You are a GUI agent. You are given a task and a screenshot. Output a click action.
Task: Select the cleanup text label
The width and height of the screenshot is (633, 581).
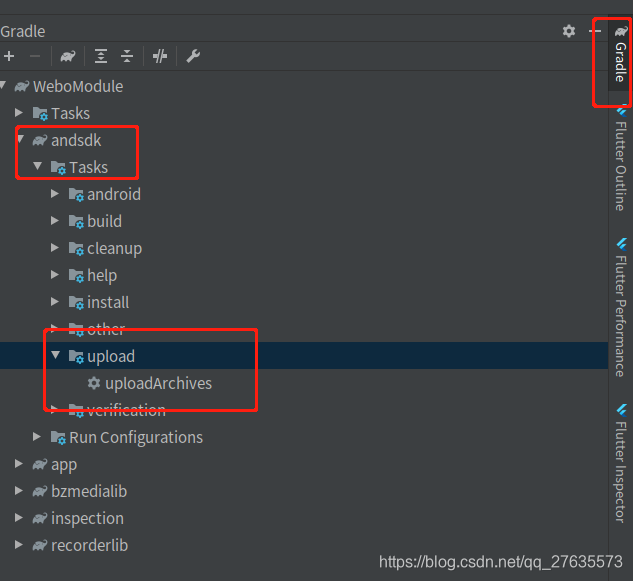pos(115,249)
